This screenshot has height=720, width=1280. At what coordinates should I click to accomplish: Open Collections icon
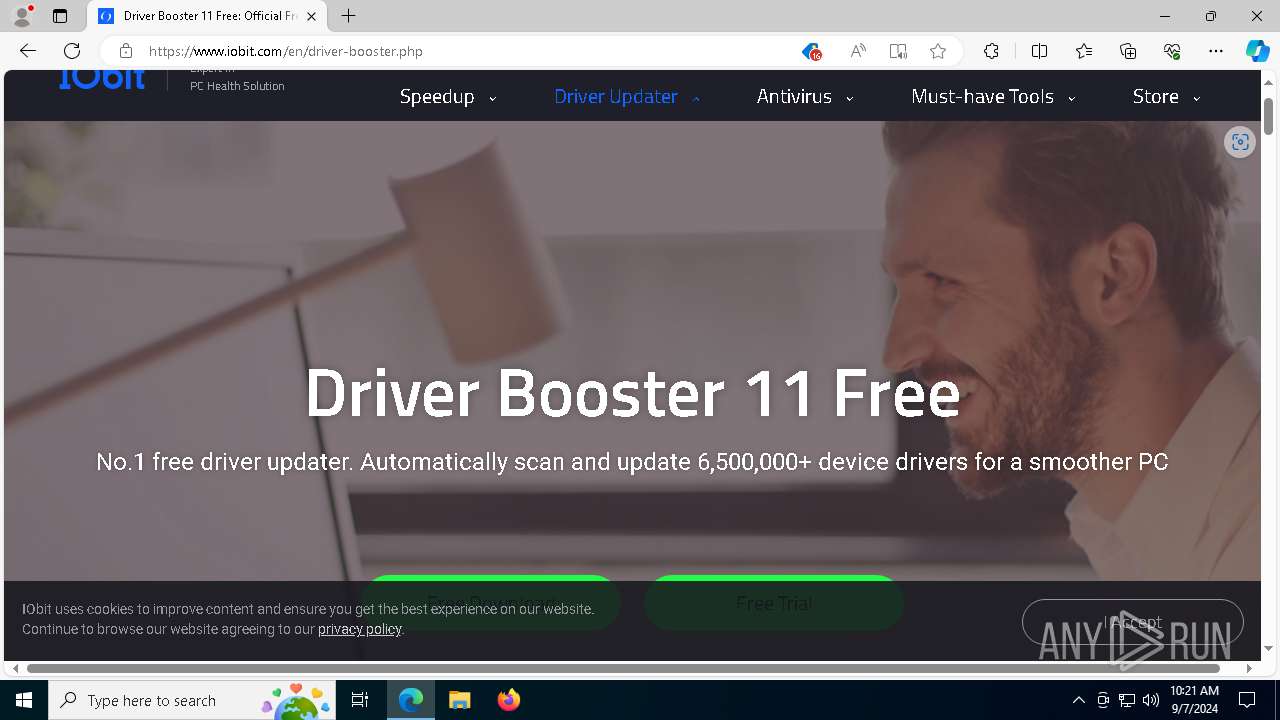[1128, 51]
